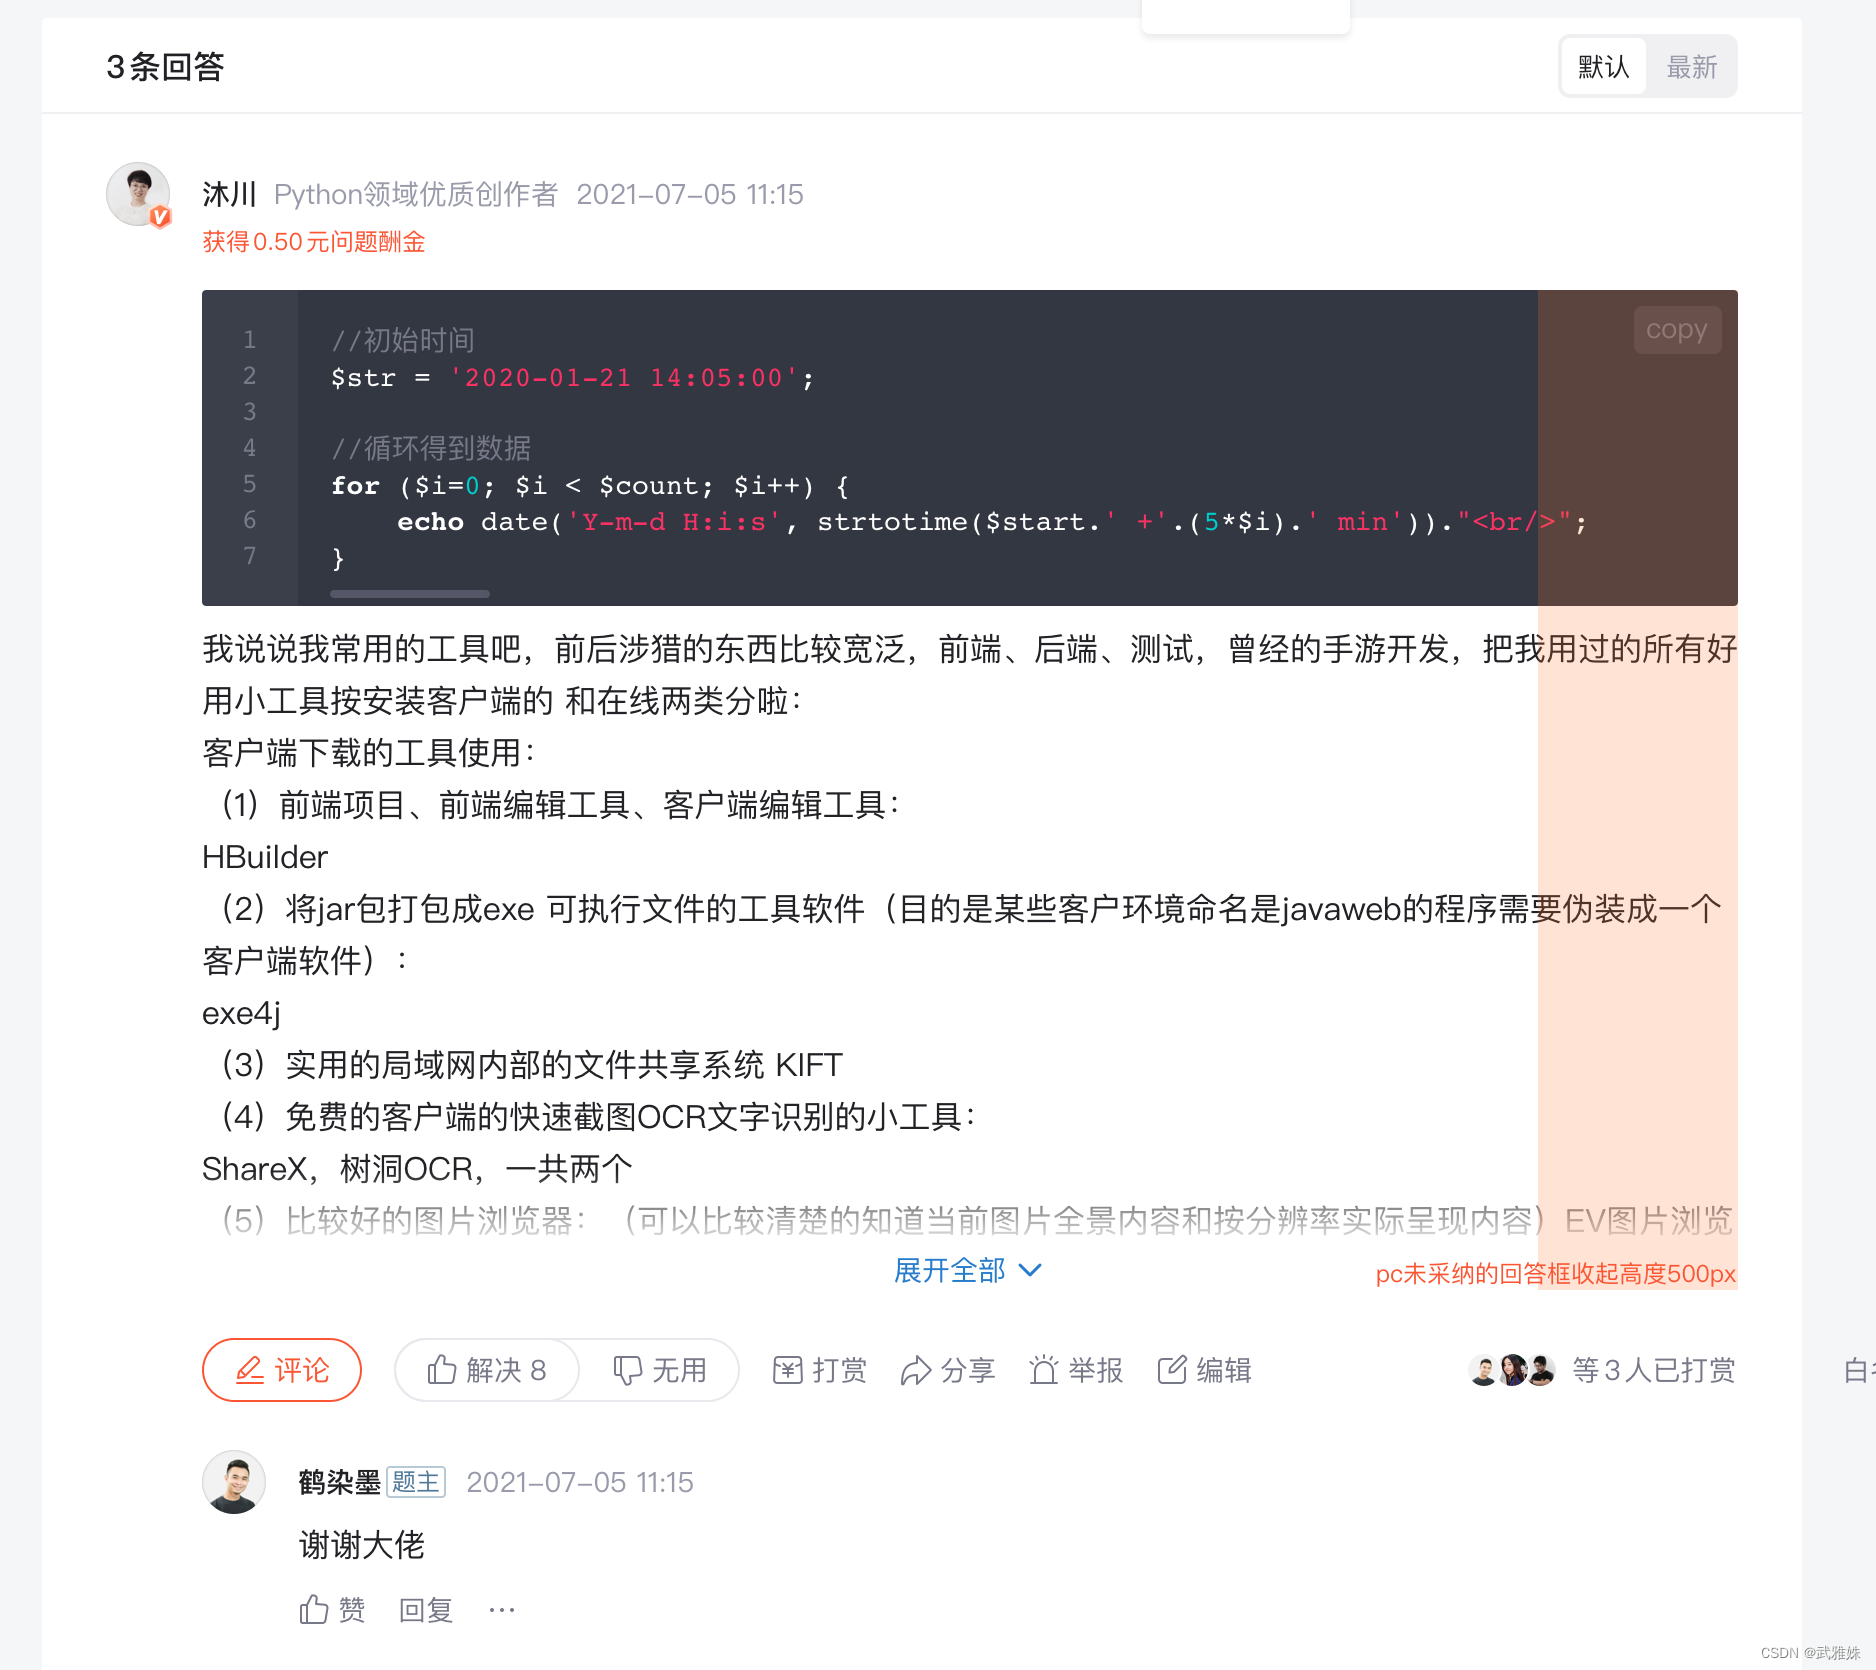Open author 沐川's username link
Image resolution: width=1876 pixels, height=1670 pixels.
click(230, 194)
